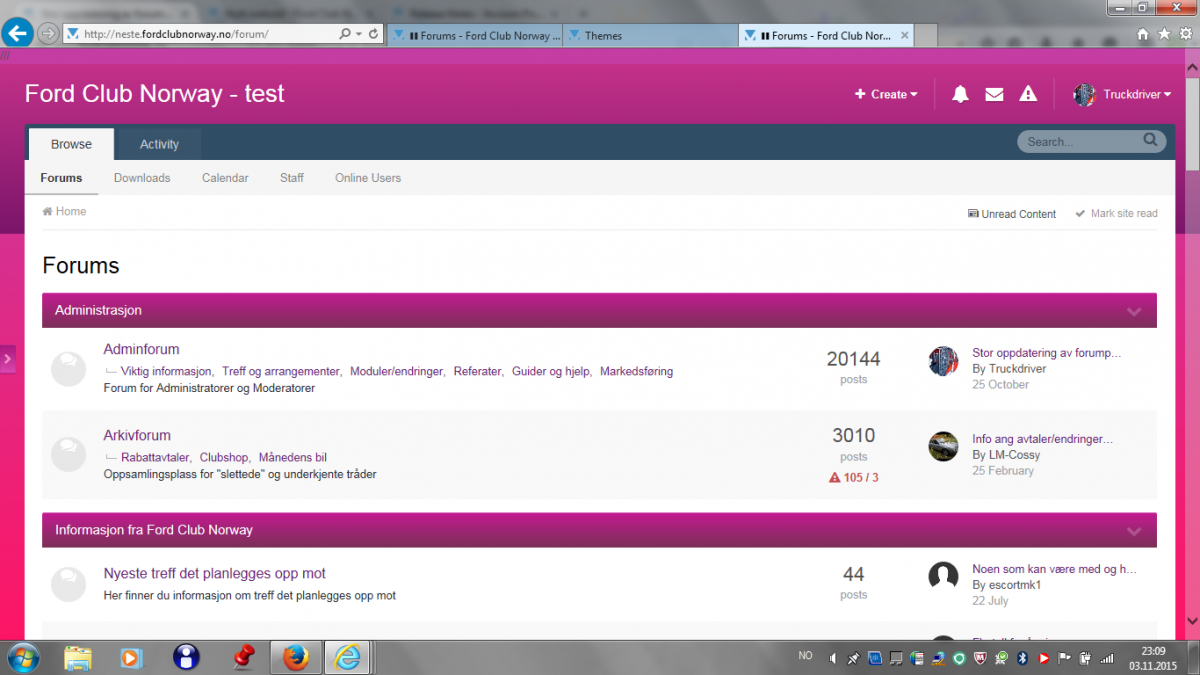Open the left side panel arrow tab
Image resolution: width=1200 pixels, height=675 pixels.
[x=8, y=358]
